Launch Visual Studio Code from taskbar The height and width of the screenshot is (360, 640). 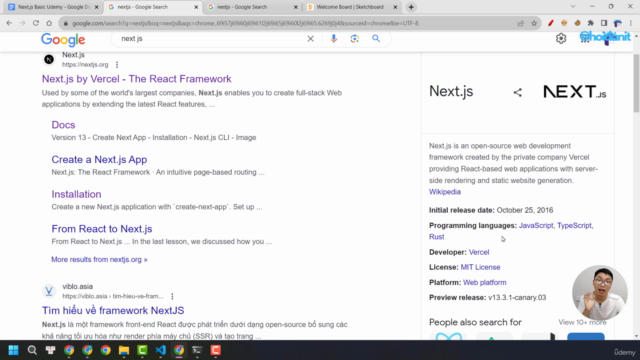coord(161,350)
